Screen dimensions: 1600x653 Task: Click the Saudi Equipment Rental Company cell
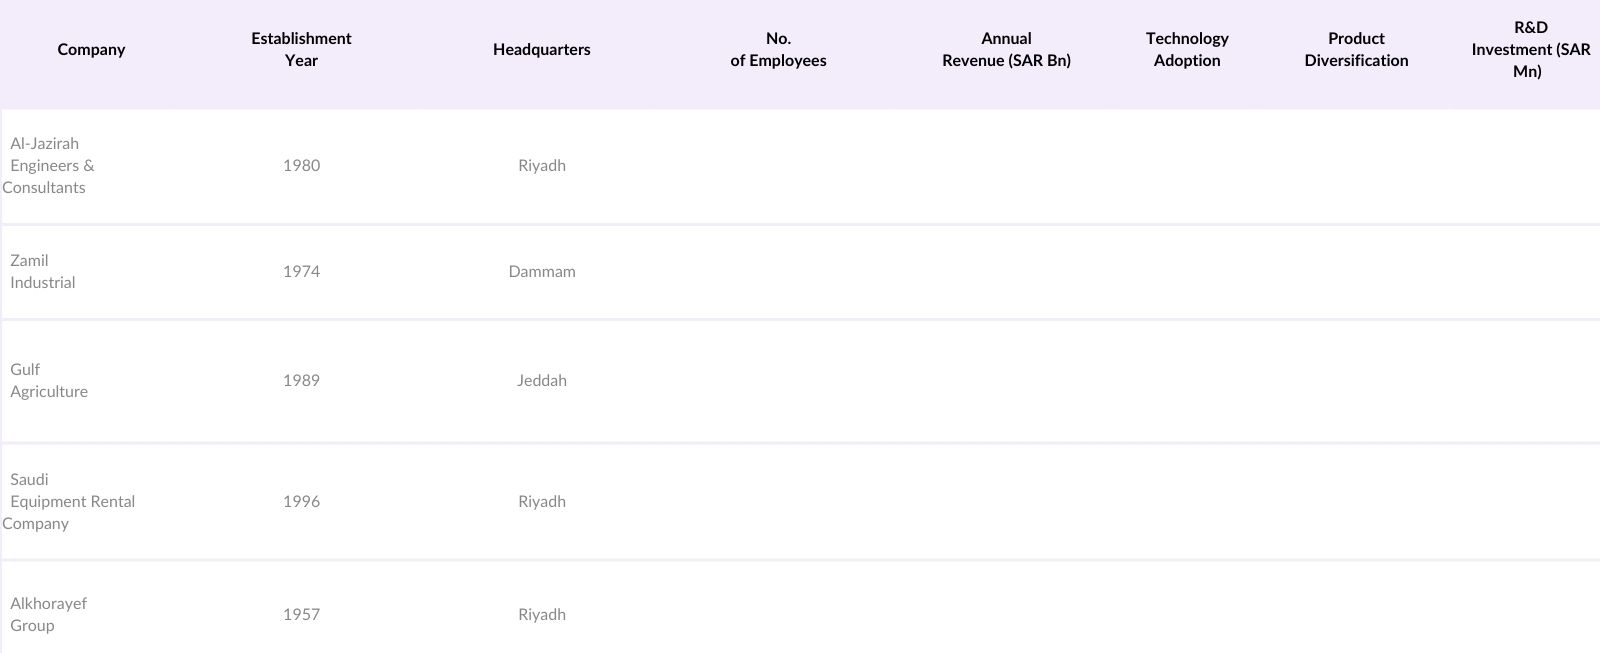click(70, 502)
